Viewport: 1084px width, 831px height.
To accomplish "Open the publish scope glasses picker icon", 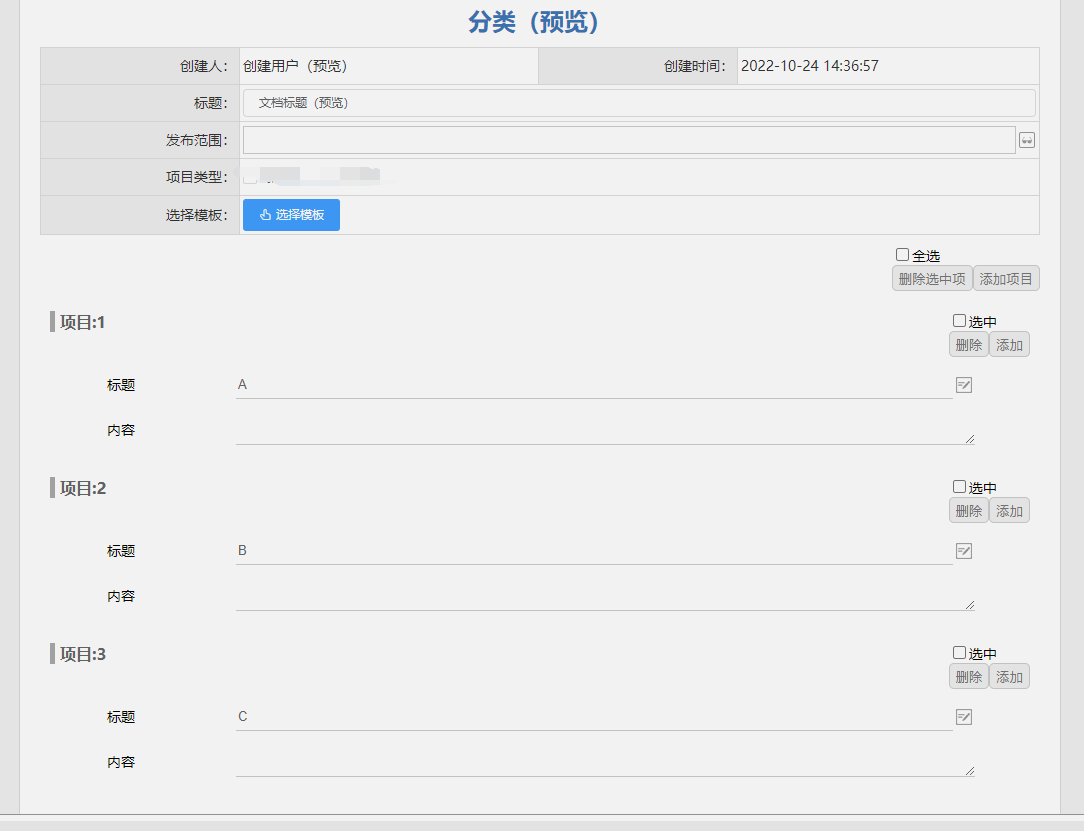I will tap(1027, 140).
